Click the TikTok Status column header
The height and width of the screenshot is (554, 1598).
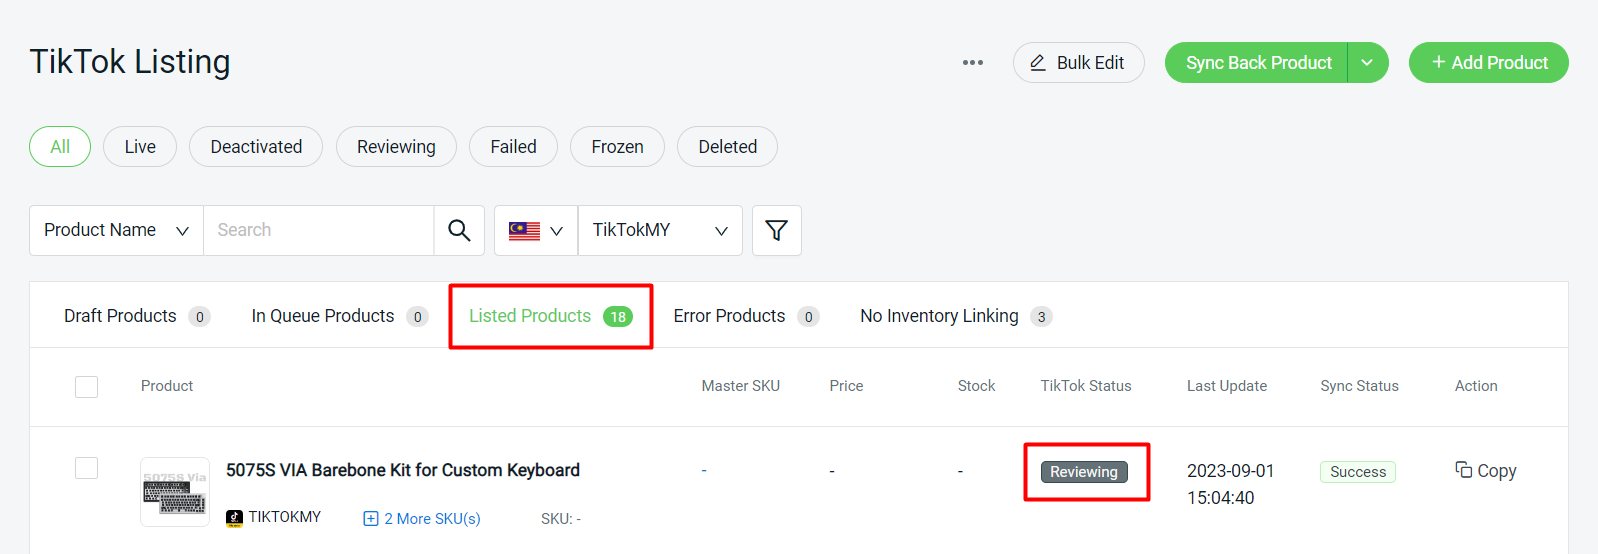pyautogui.click(x=1085, y=386)
